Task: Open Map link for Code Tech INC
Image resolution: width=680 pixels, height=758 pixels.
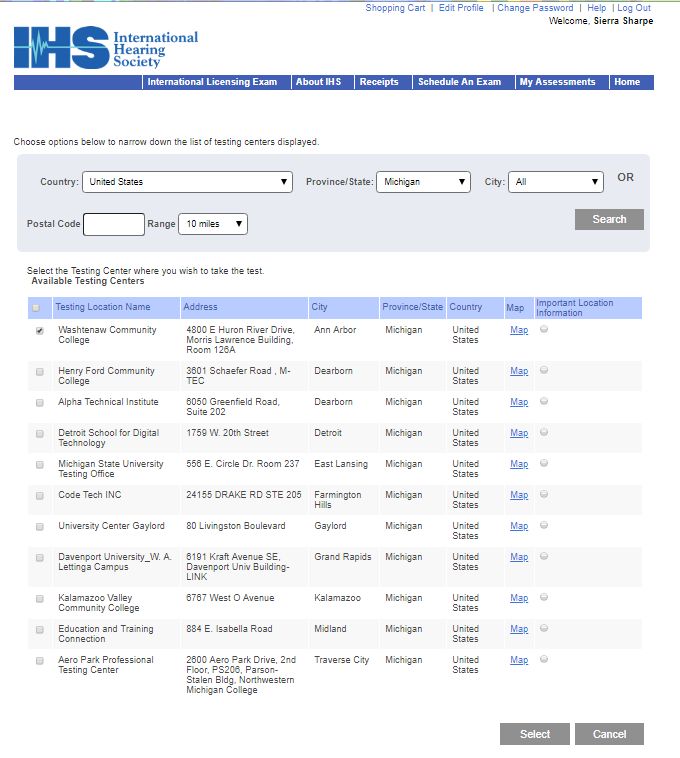Action: [519, 495]
